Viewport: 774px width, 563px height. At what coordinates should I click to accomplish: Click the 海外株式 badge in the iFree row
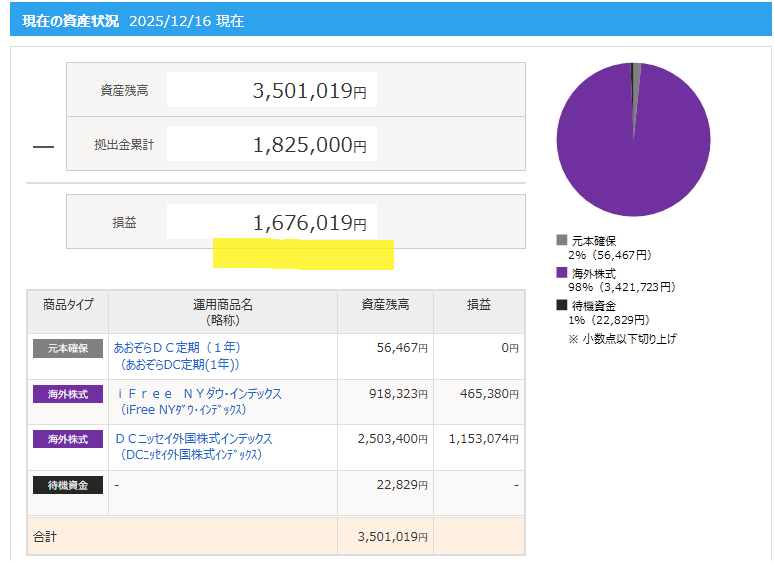pyautogui.click(x=68, y=394)
